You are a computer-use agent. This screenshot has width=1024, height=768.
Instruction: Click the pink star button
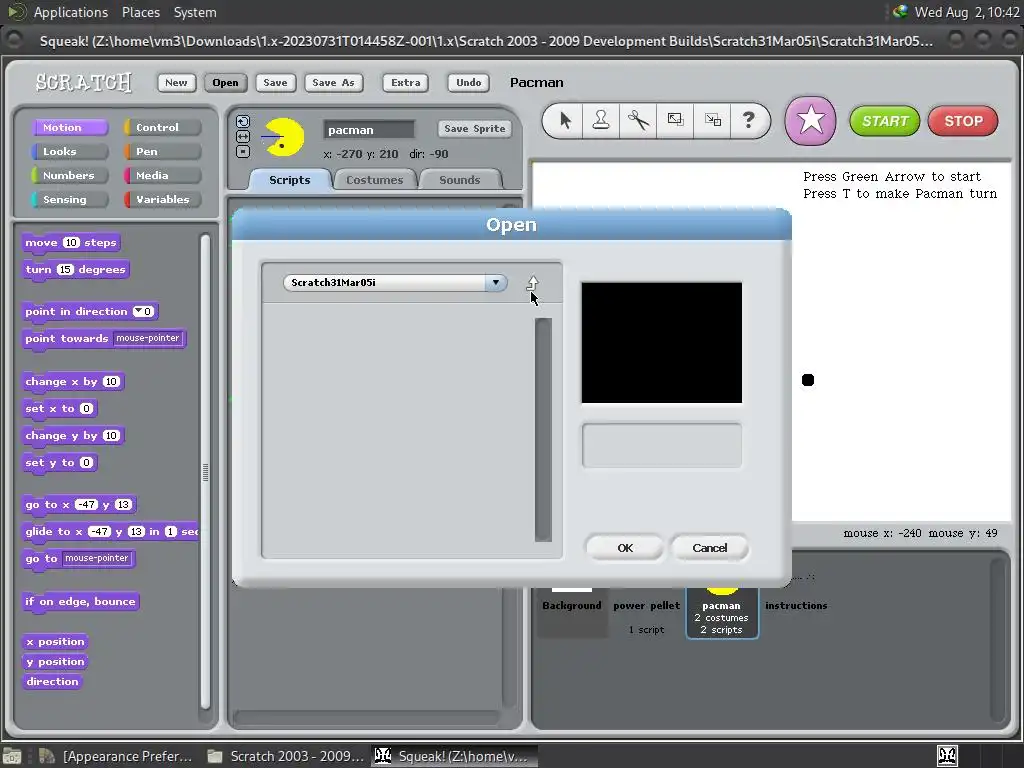(810, 121)
